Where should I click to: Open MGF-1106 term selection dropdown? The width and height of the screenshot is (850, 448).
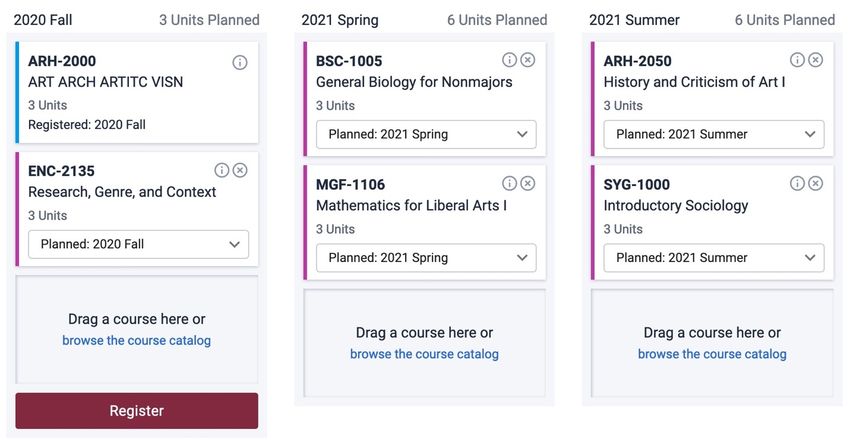pos(426,258)
